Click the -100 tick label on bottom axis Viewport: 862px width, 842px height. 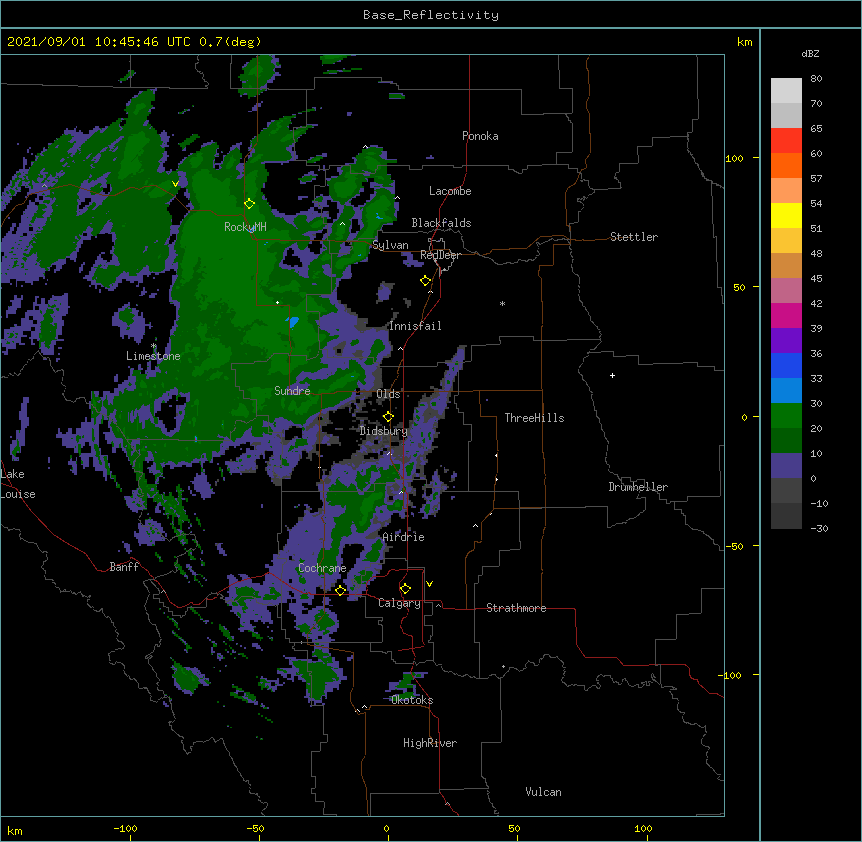pos(125,828)
